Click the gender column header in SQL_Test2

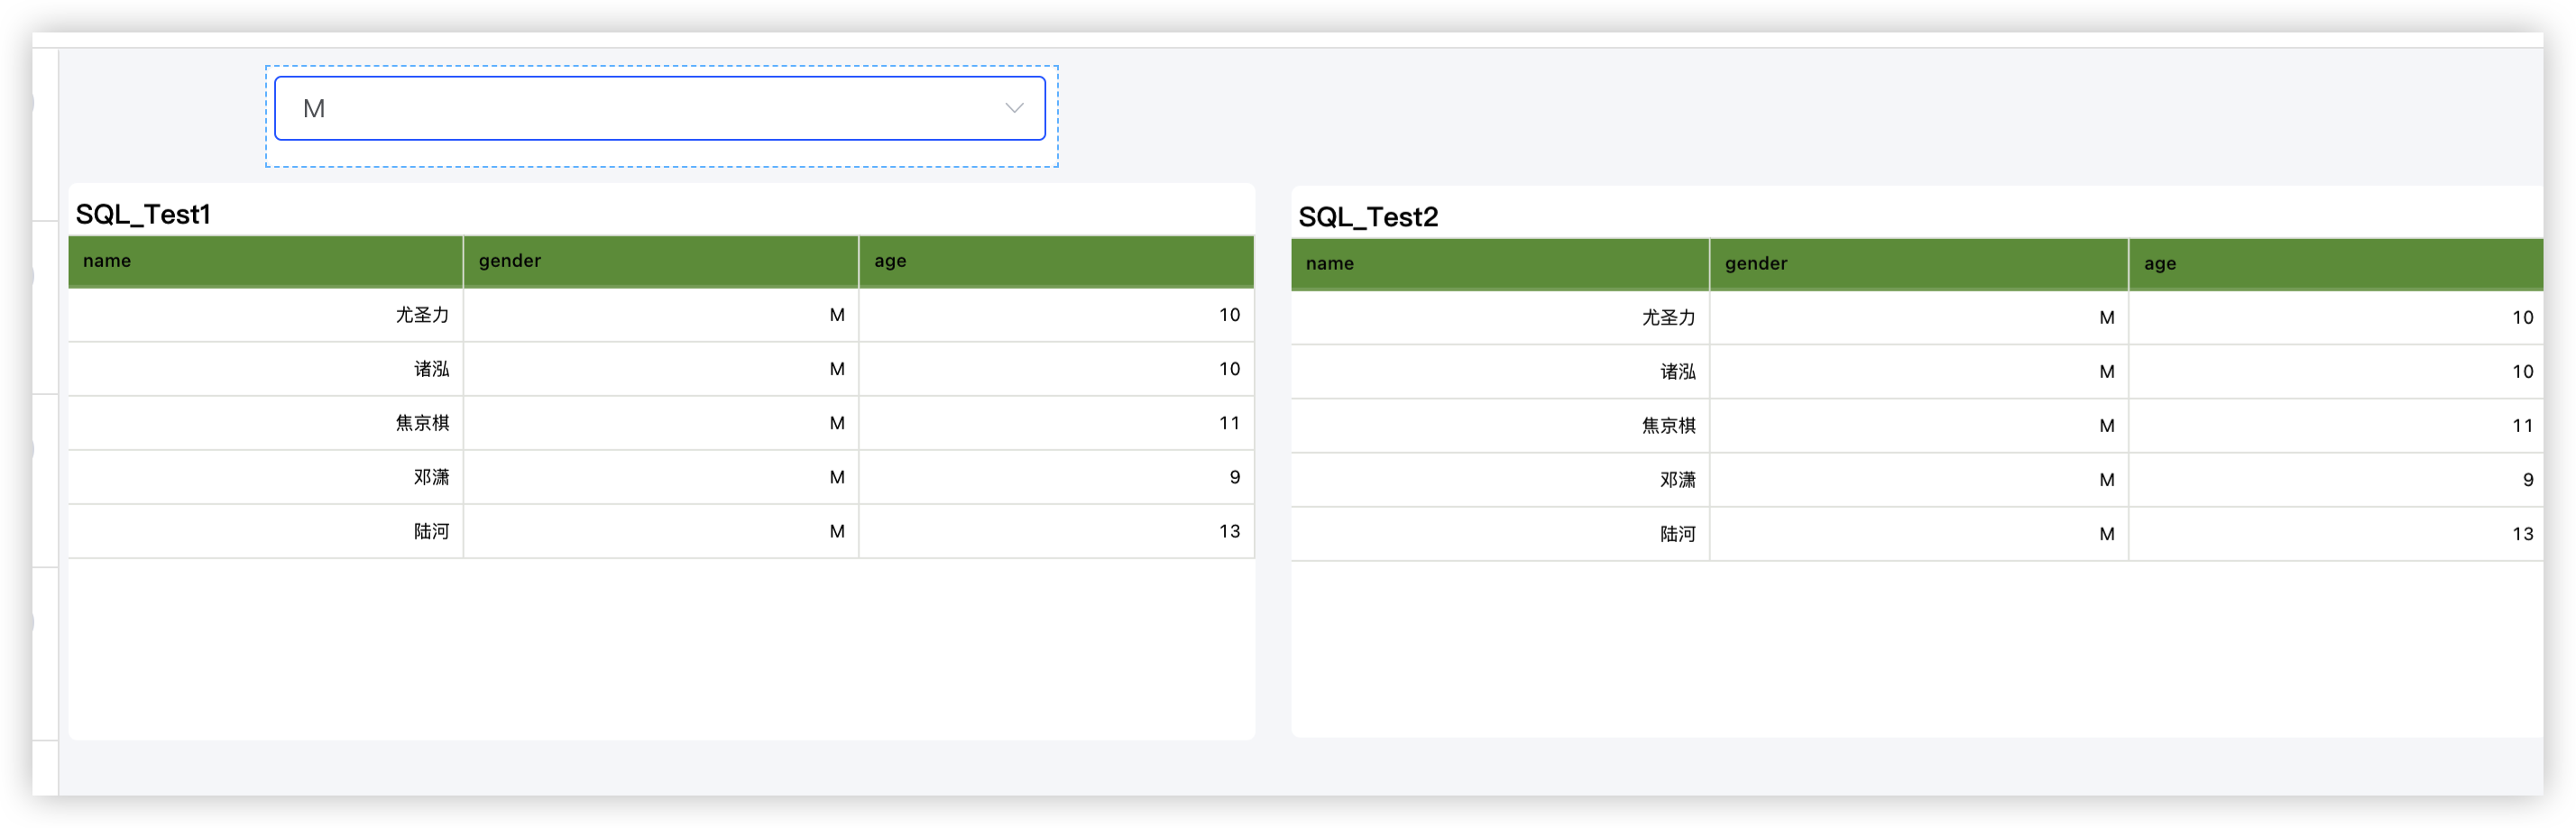click(x=1918, y=263)
